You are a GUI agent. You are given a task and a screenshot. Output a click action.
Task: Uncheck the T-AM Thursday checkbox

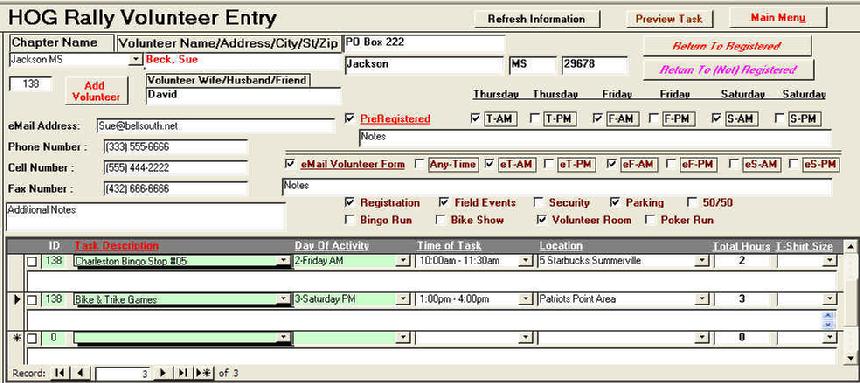click(x=476, y=118)
